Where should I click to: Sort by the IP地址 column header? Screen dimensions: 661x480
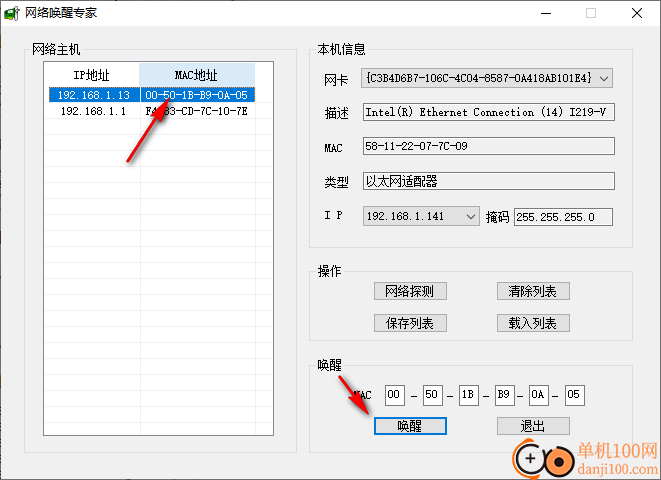pos(91,75)
